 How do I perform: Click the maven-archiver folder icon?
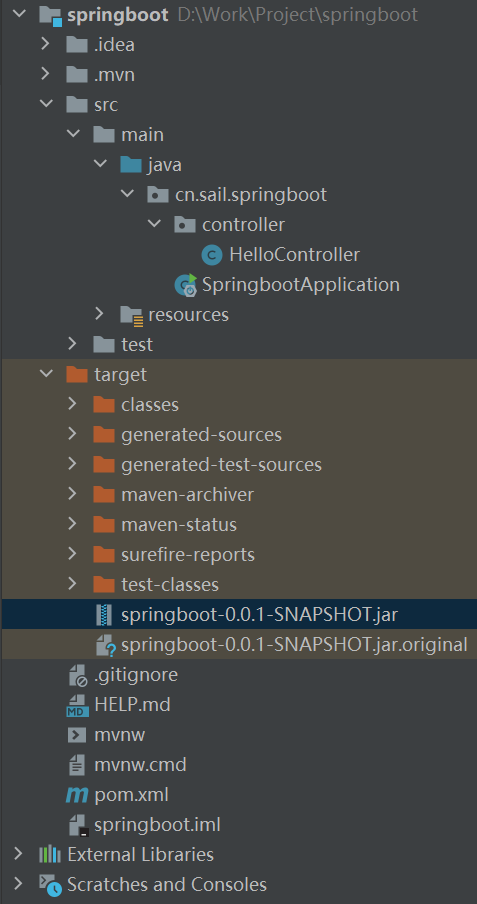pos(104,495)
